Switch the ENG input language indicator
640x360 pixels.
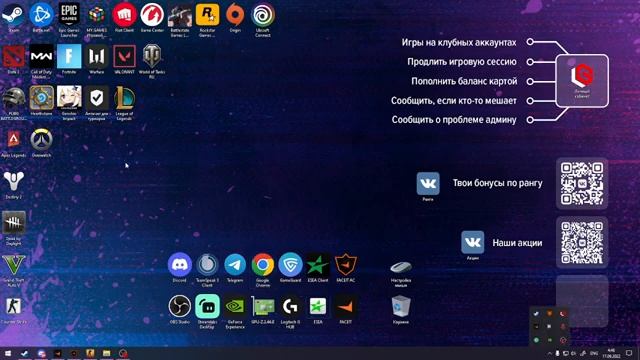pyautogui.click(x=594, y=353)
